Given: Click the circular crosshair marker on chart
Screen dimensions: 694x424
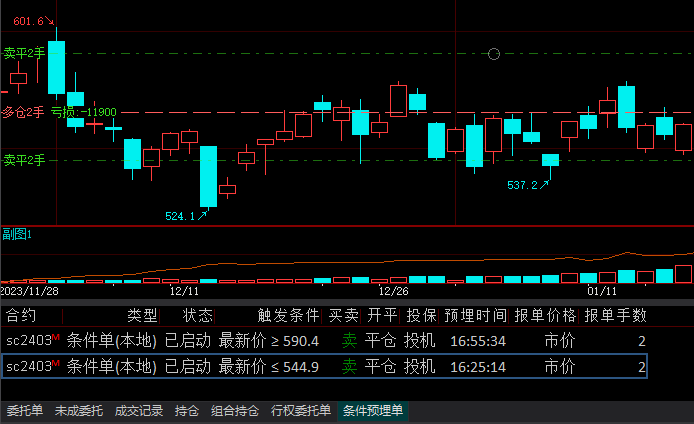Looking at the screenshot, I should tap(493, 54).
